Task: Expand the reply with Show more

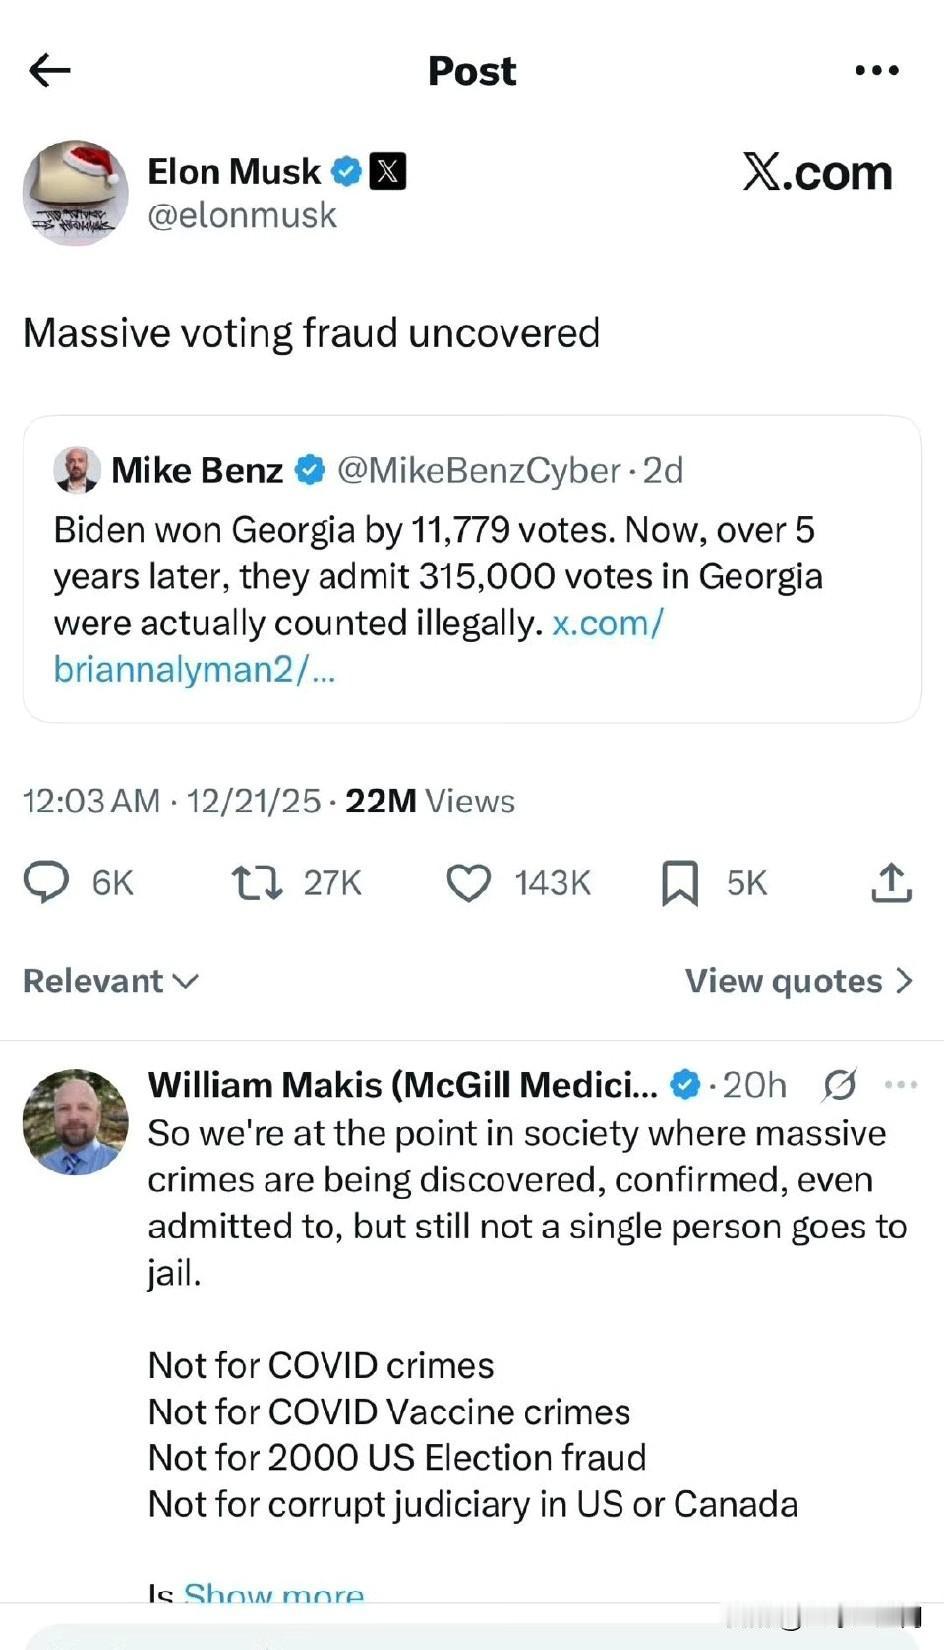Action: pyautogui.click(x=274, y=1591)
